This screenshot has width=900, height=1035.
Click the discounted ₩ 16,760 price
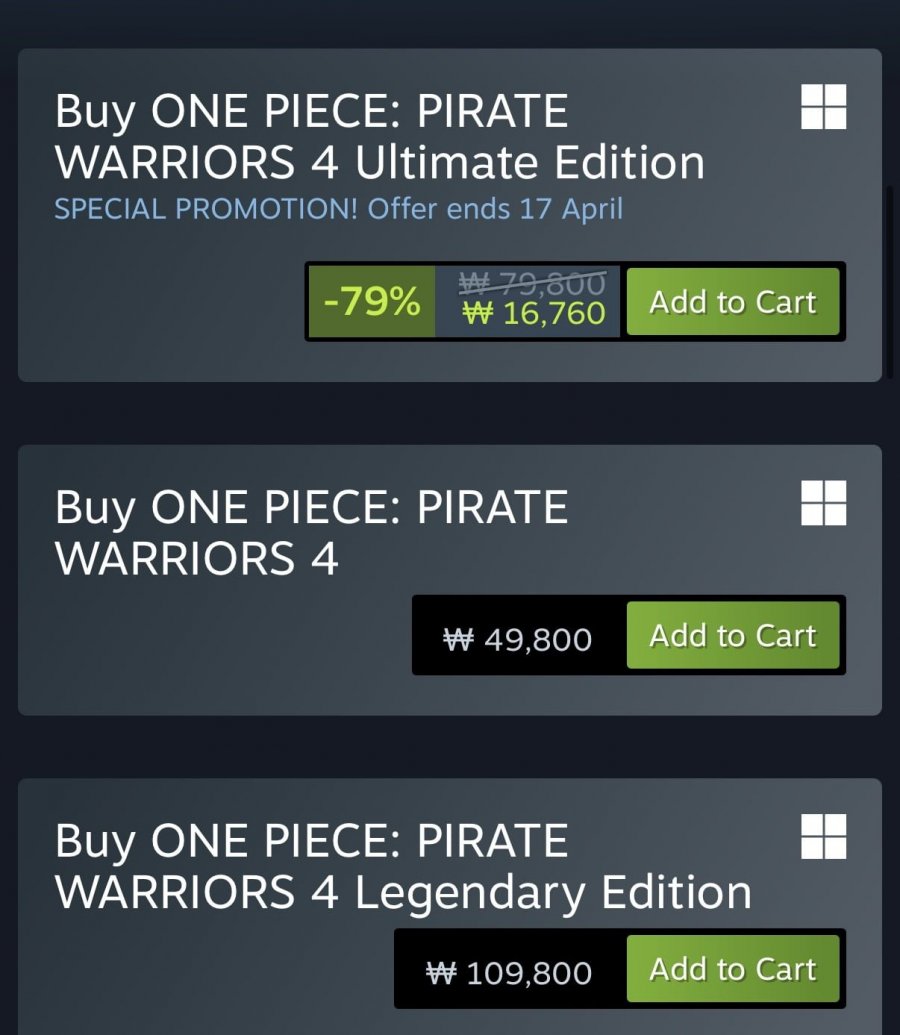(534, 314)
